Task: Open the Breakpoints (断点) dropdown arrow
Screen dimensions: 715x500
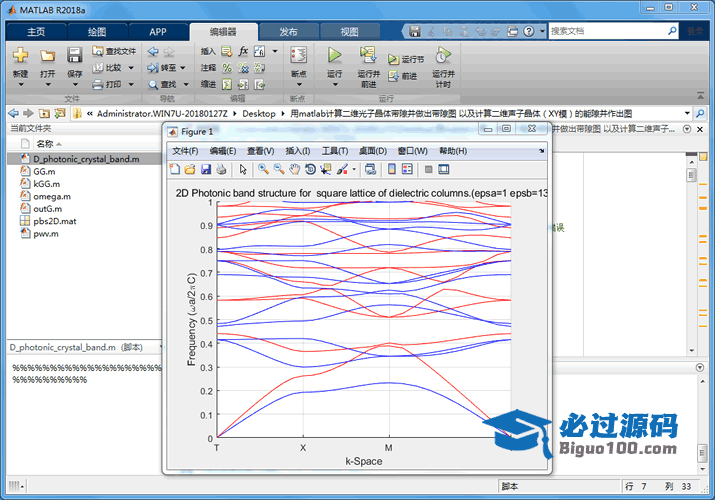Action: (299, 84)
